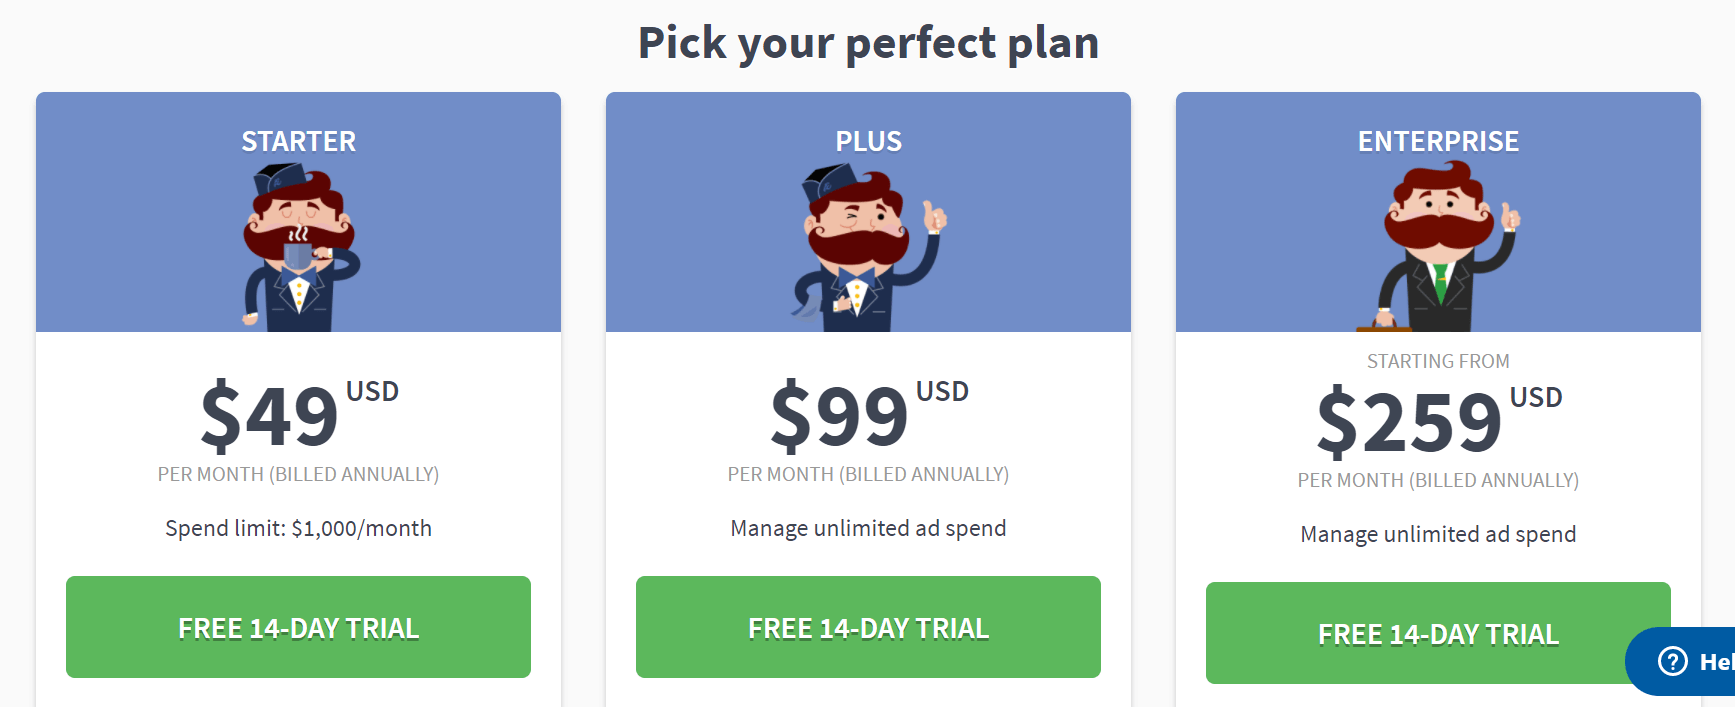Select the PLUS plan heading
The height and width of the screenshot is (707, 1735).
click(868, 141)
